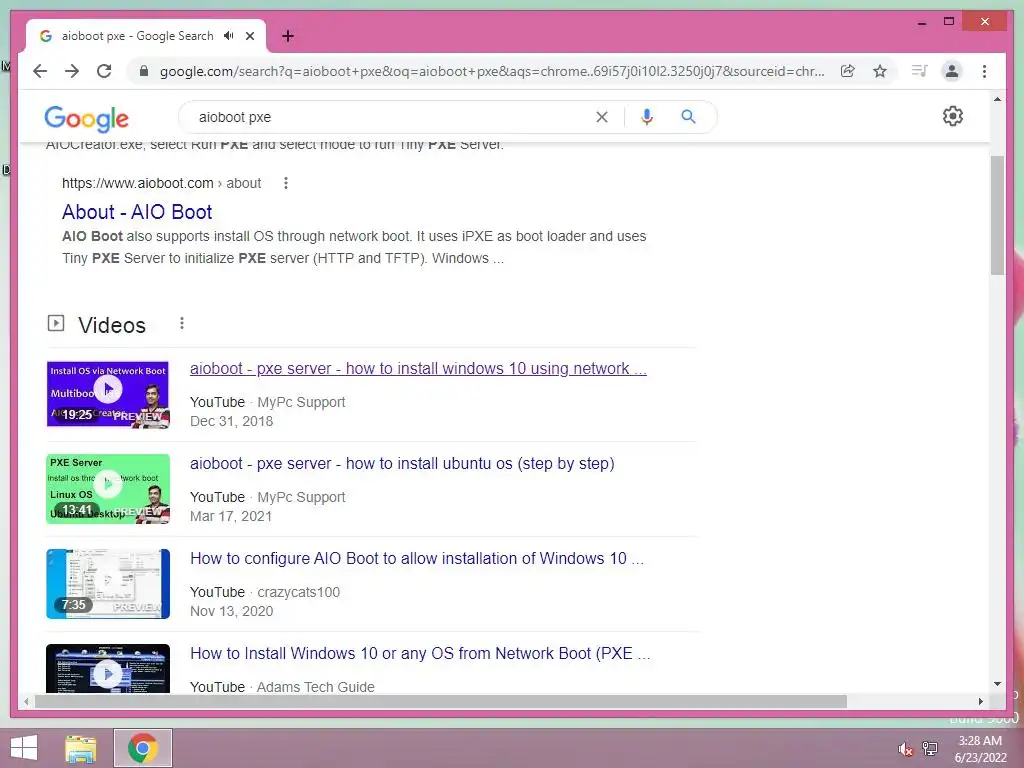
Task: Click the vertical scrollbar thumb
Action: (x=997, y=215)
